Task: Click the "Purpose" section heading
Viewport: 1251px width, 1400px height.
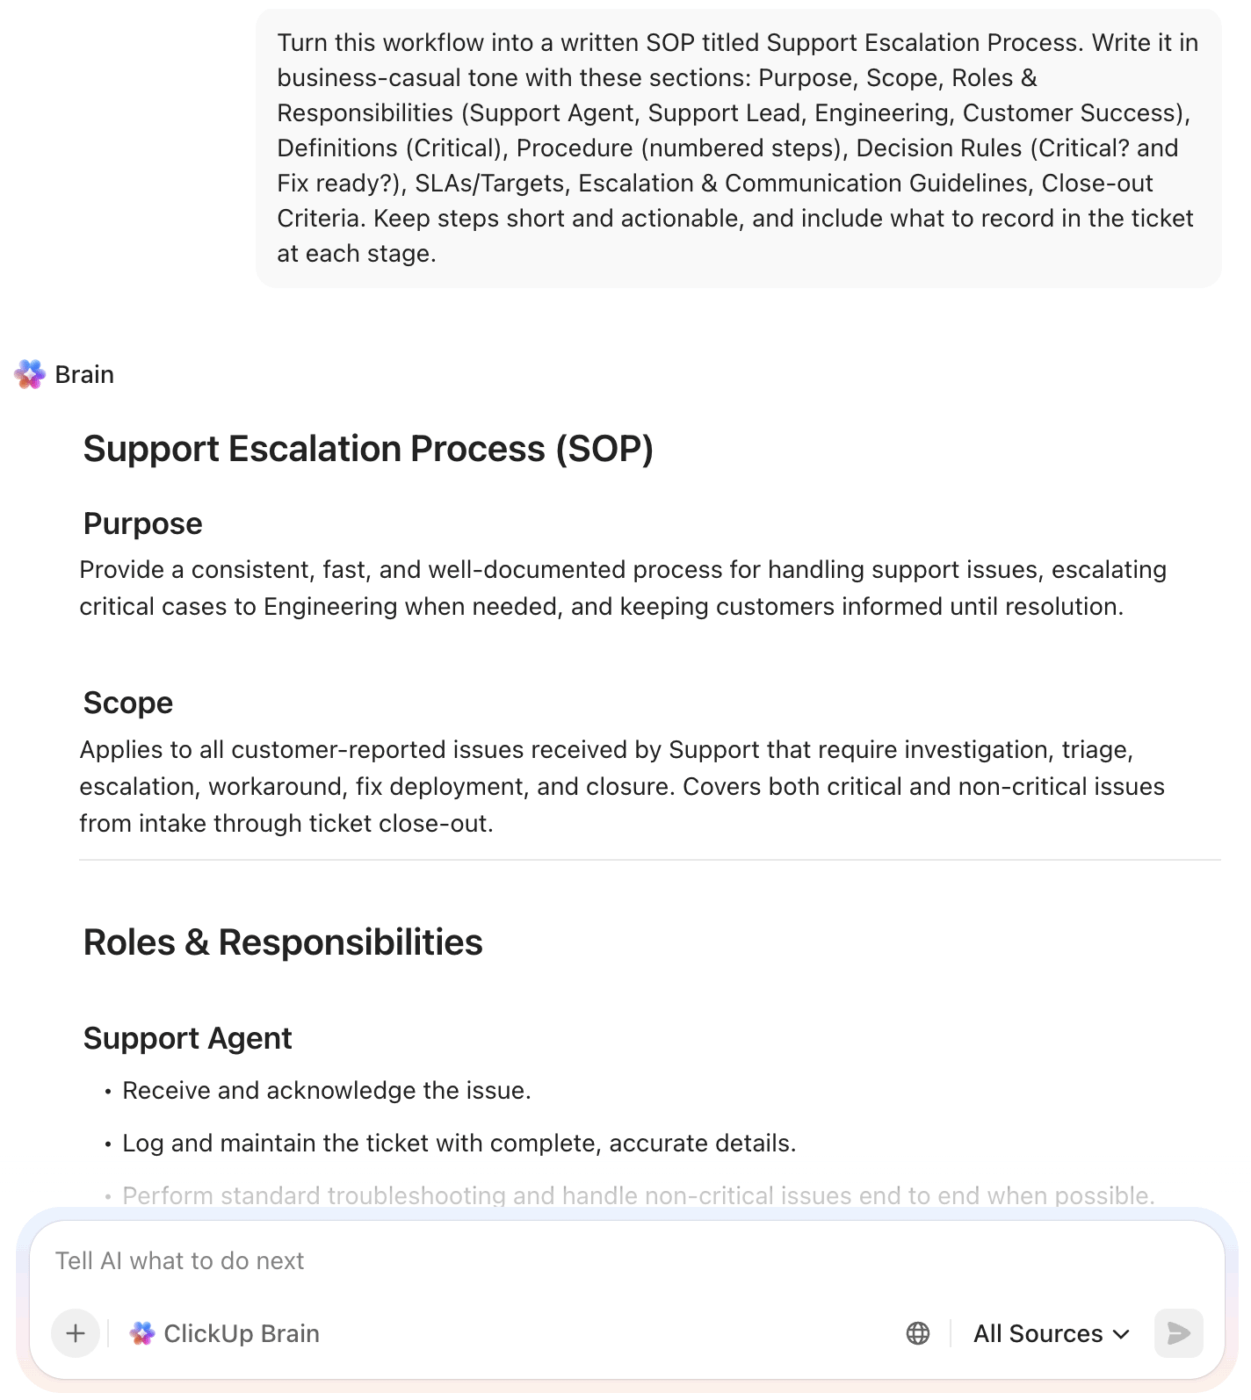Action: point(143,524)
